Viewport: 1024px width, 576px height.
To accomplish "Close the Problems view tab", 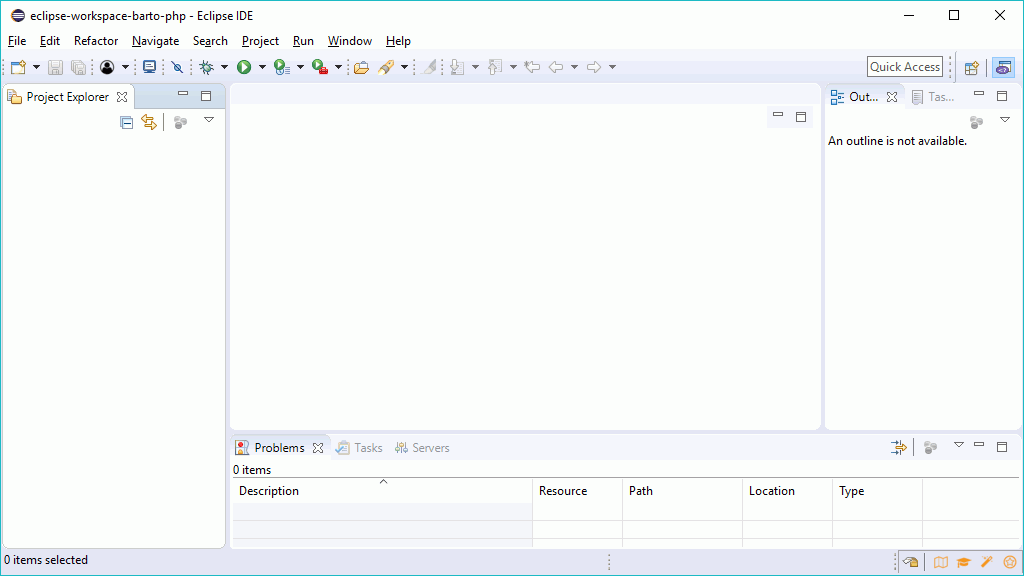I will point(318,448).
